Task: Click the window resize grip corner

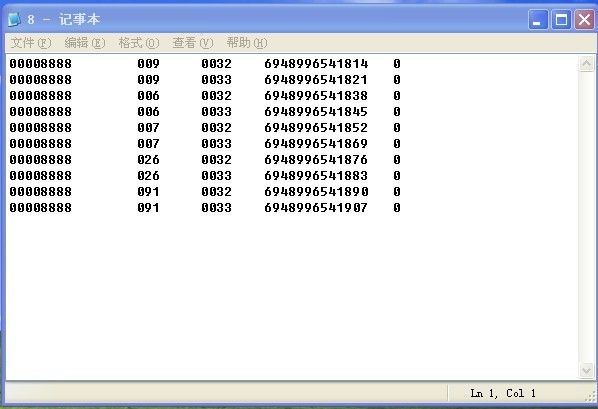Action: click(x=590, y=396)
